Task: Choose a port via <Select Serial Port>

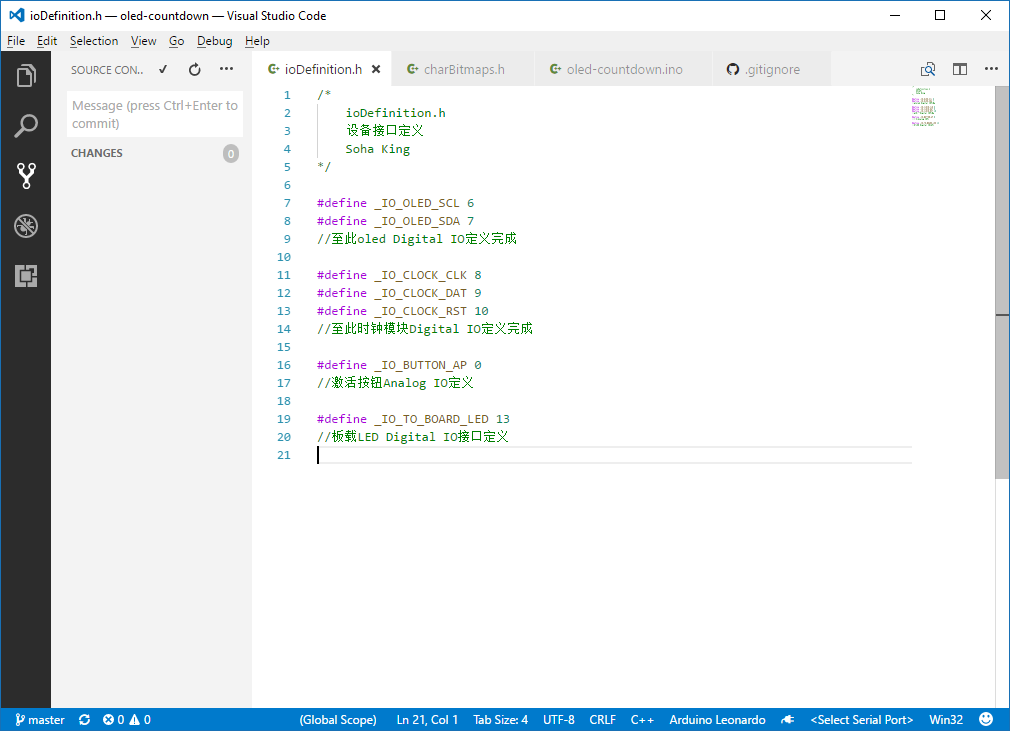Action: [862, 719]
